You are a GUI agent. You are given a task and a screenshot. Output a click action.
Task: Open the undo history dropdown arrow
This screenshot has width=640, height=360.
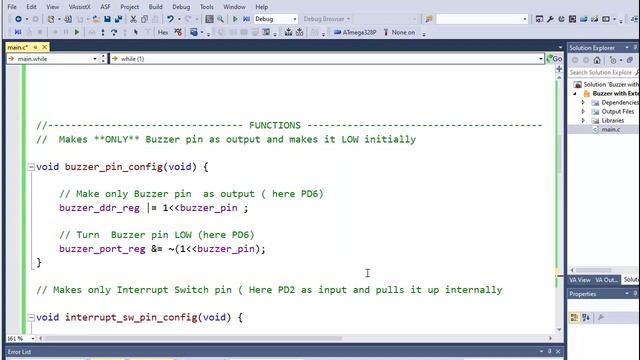179,19
